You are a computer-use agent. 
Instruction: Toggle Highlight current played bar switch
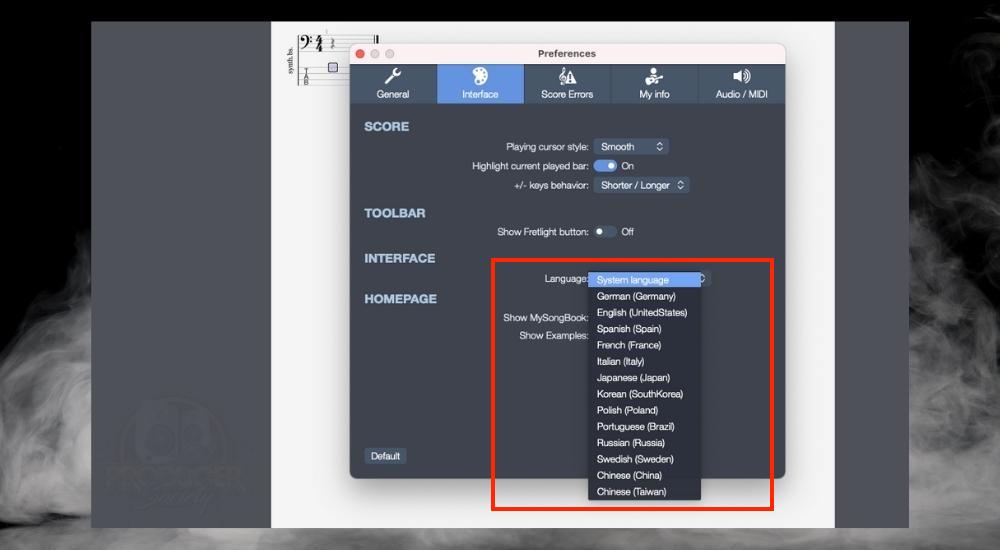click(605, 166)
